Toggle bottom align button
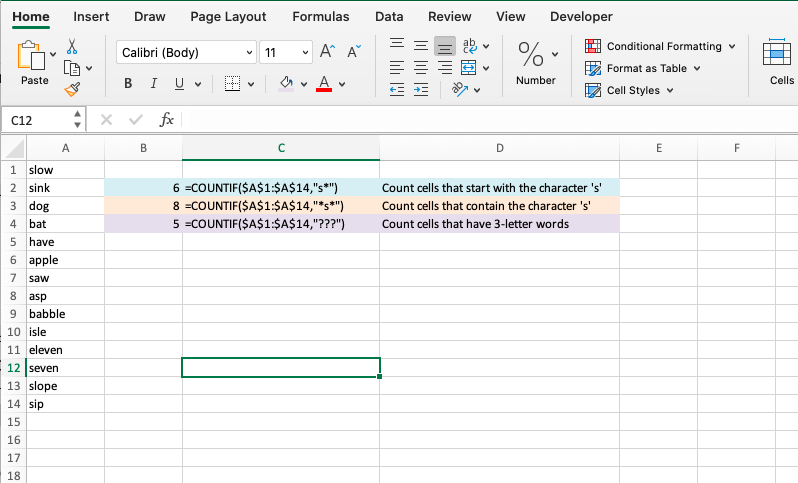This screenshot has height=483, width=798. tap(445, 46)
